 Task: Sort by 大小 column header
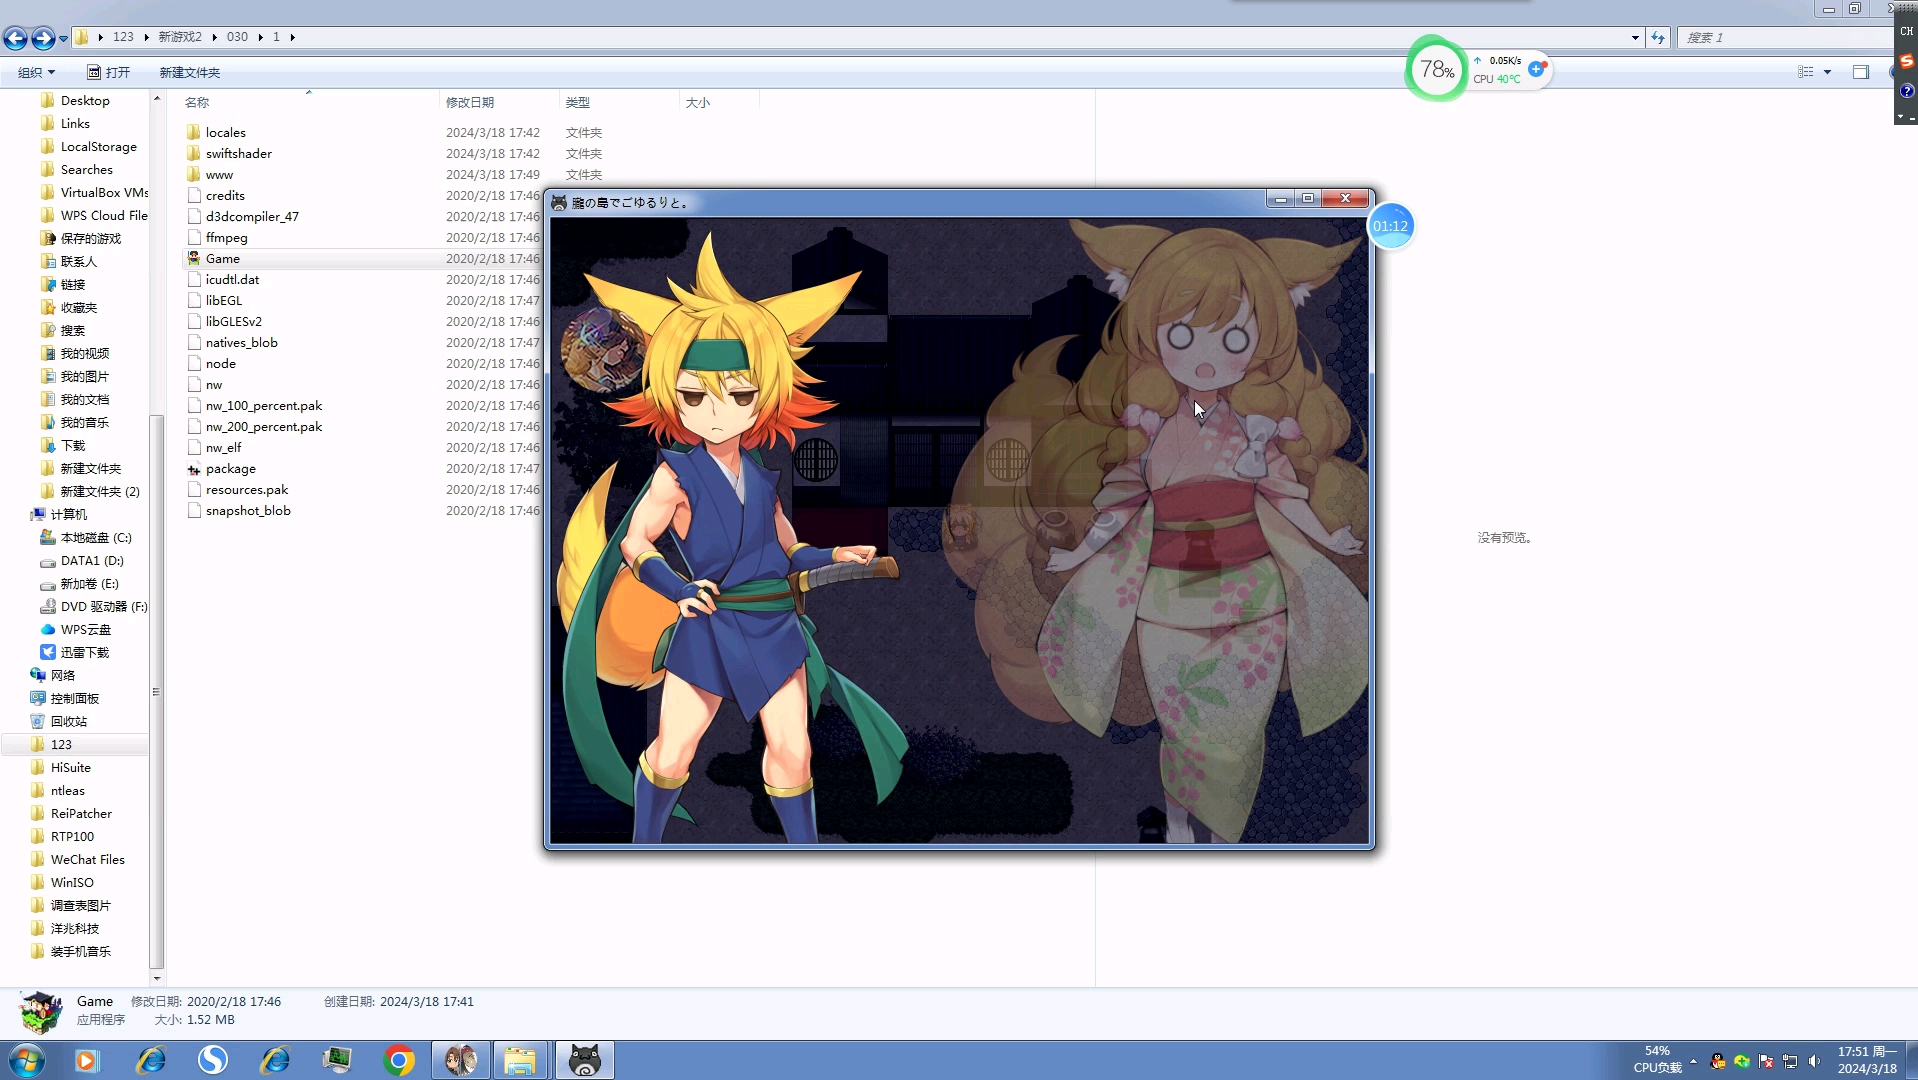tap(698, 102)
